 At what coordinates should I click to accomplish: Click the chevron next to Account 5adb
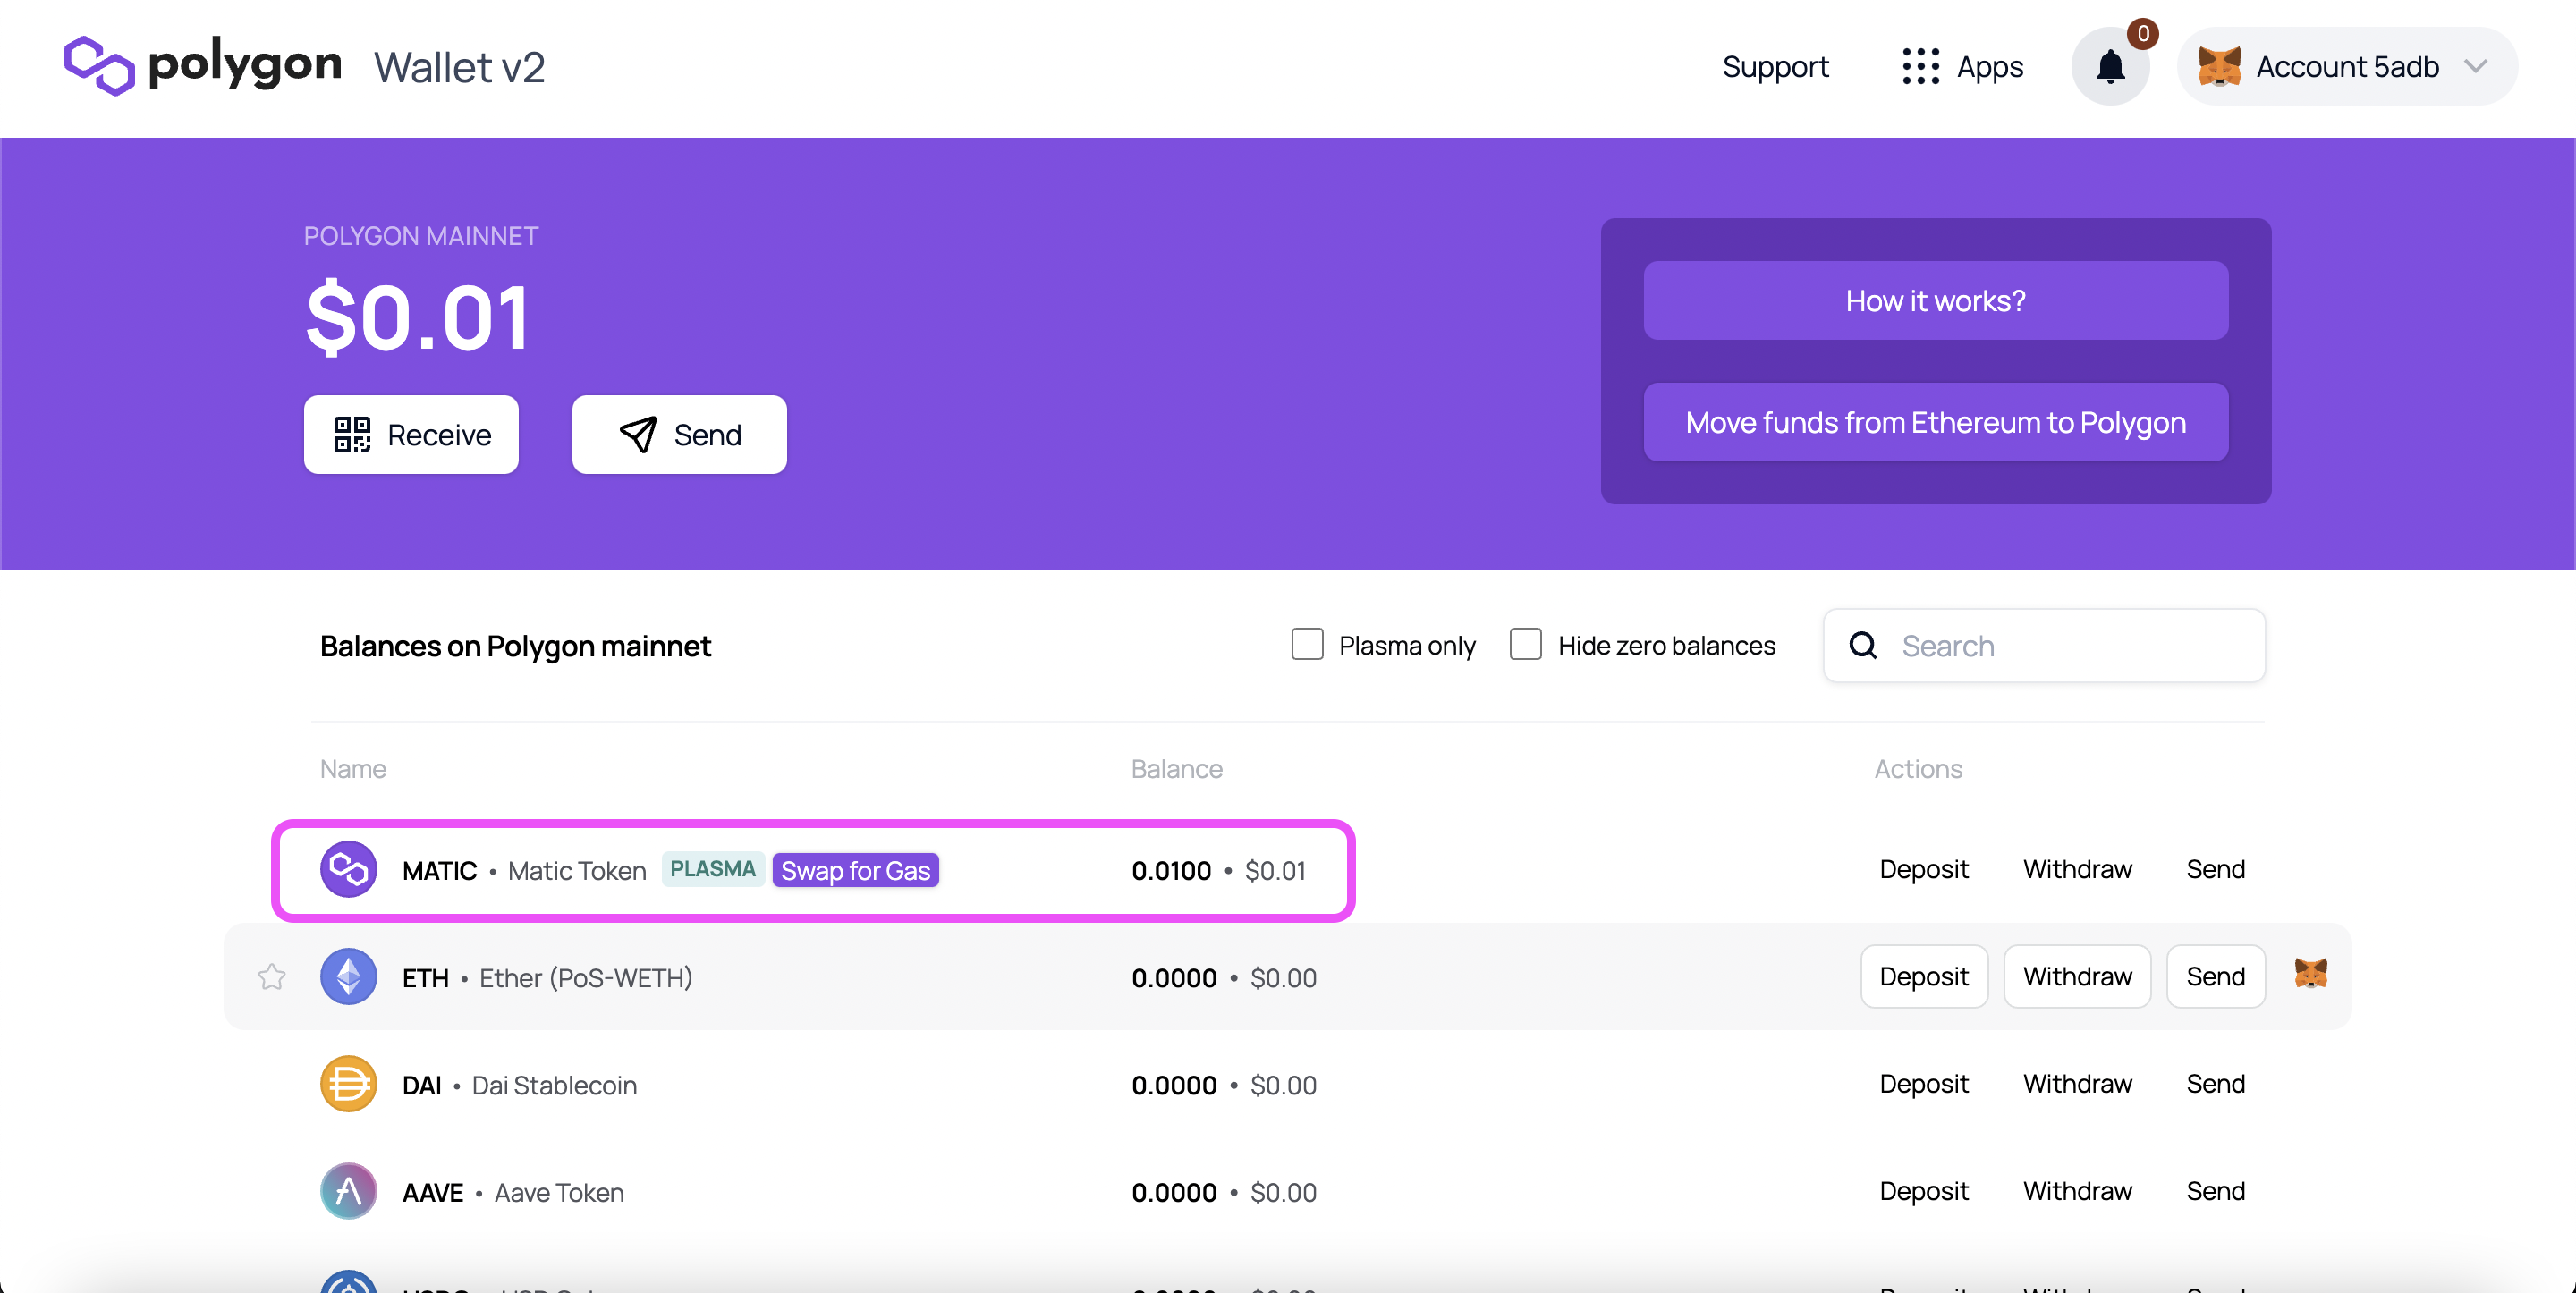(2476, 67)
